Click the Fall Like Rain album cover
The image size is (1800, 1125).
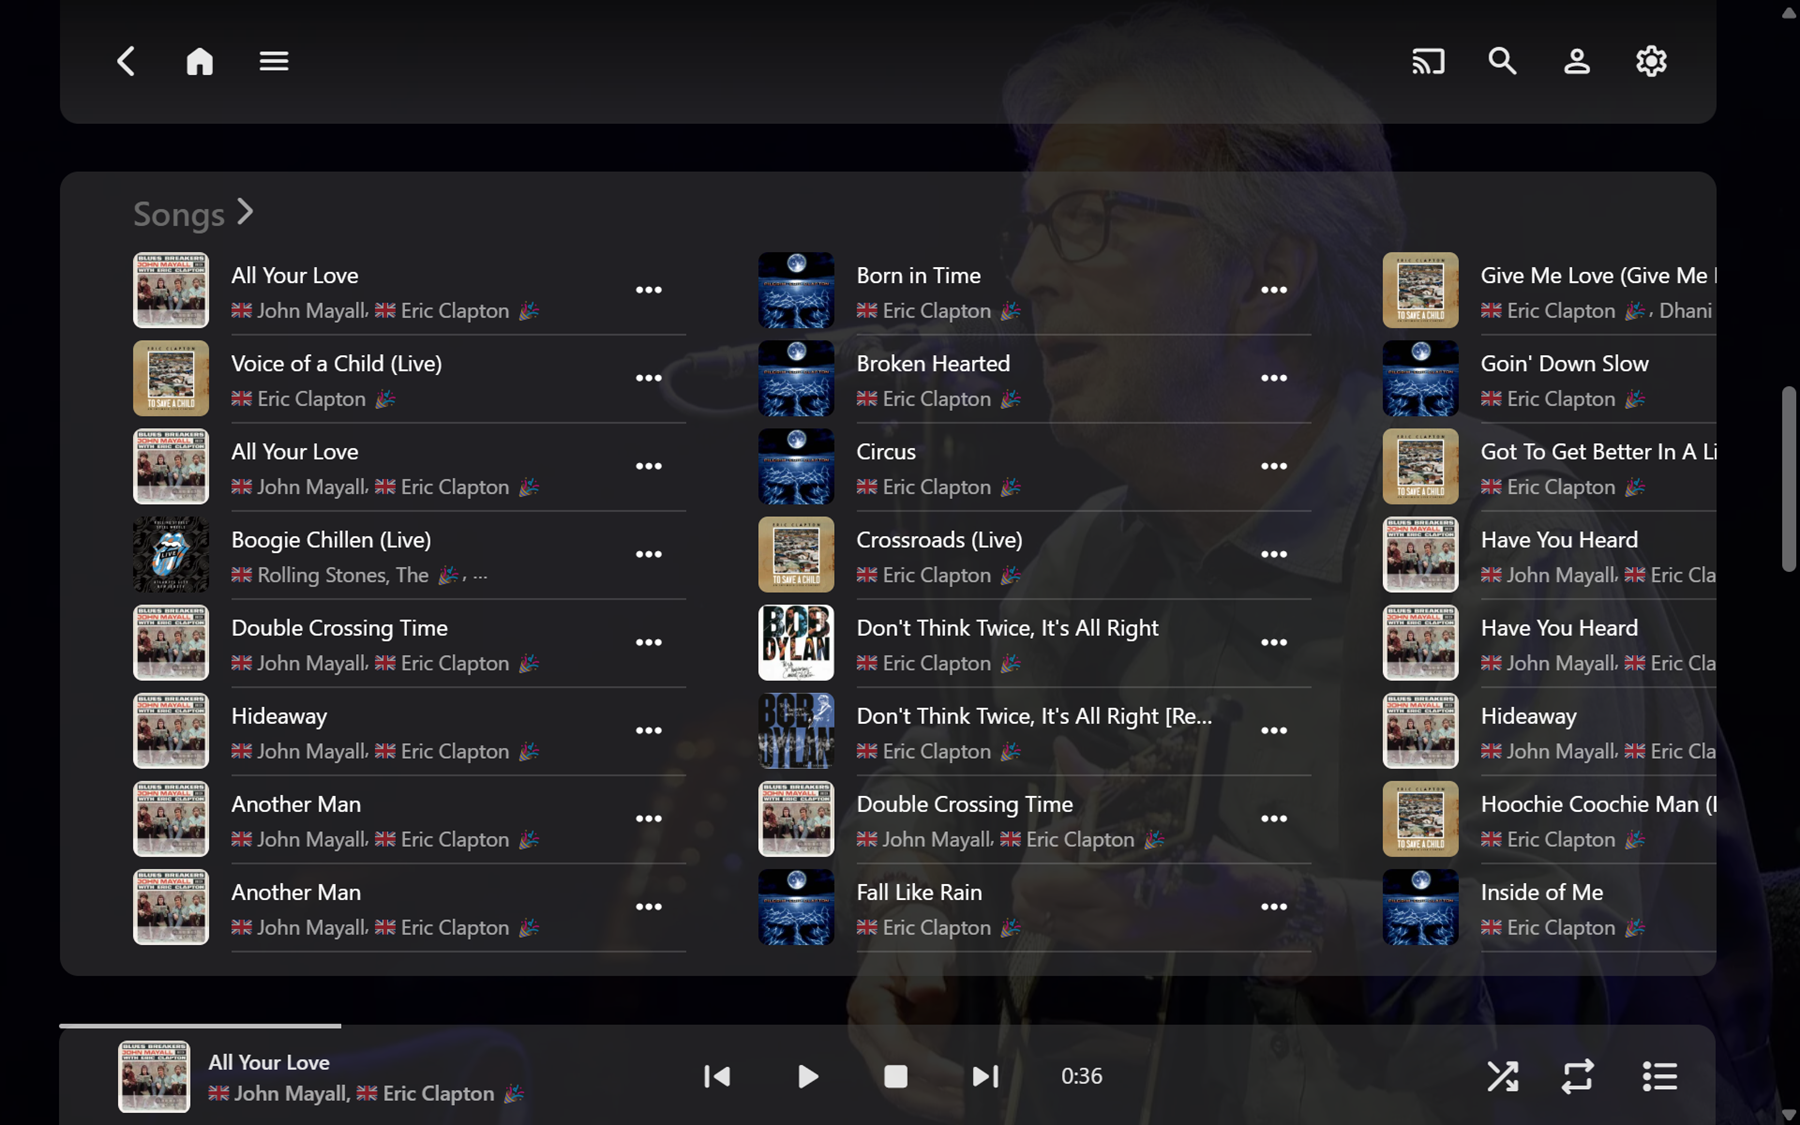click(x=796, y=907)
